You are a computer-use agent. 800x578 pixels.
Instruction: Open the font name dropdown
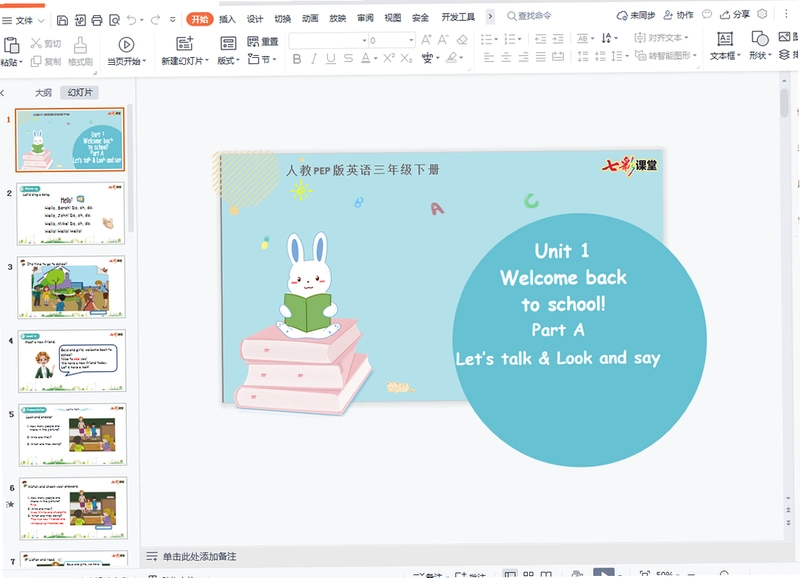364,40
